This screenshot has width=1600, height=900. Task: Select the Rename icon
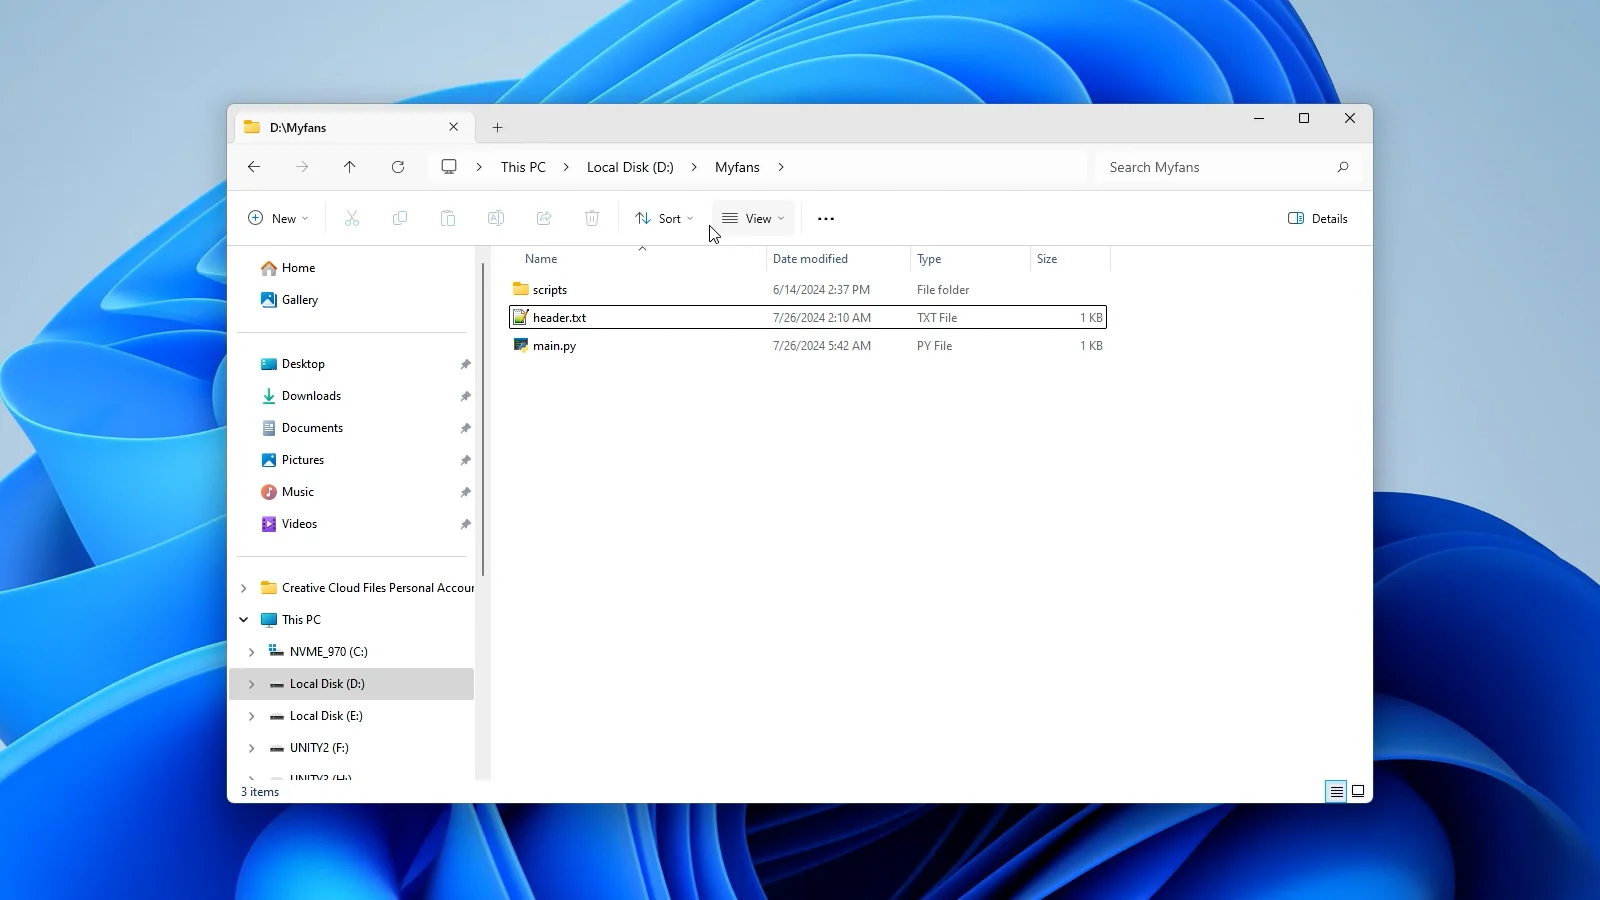(x=496, y=218)
